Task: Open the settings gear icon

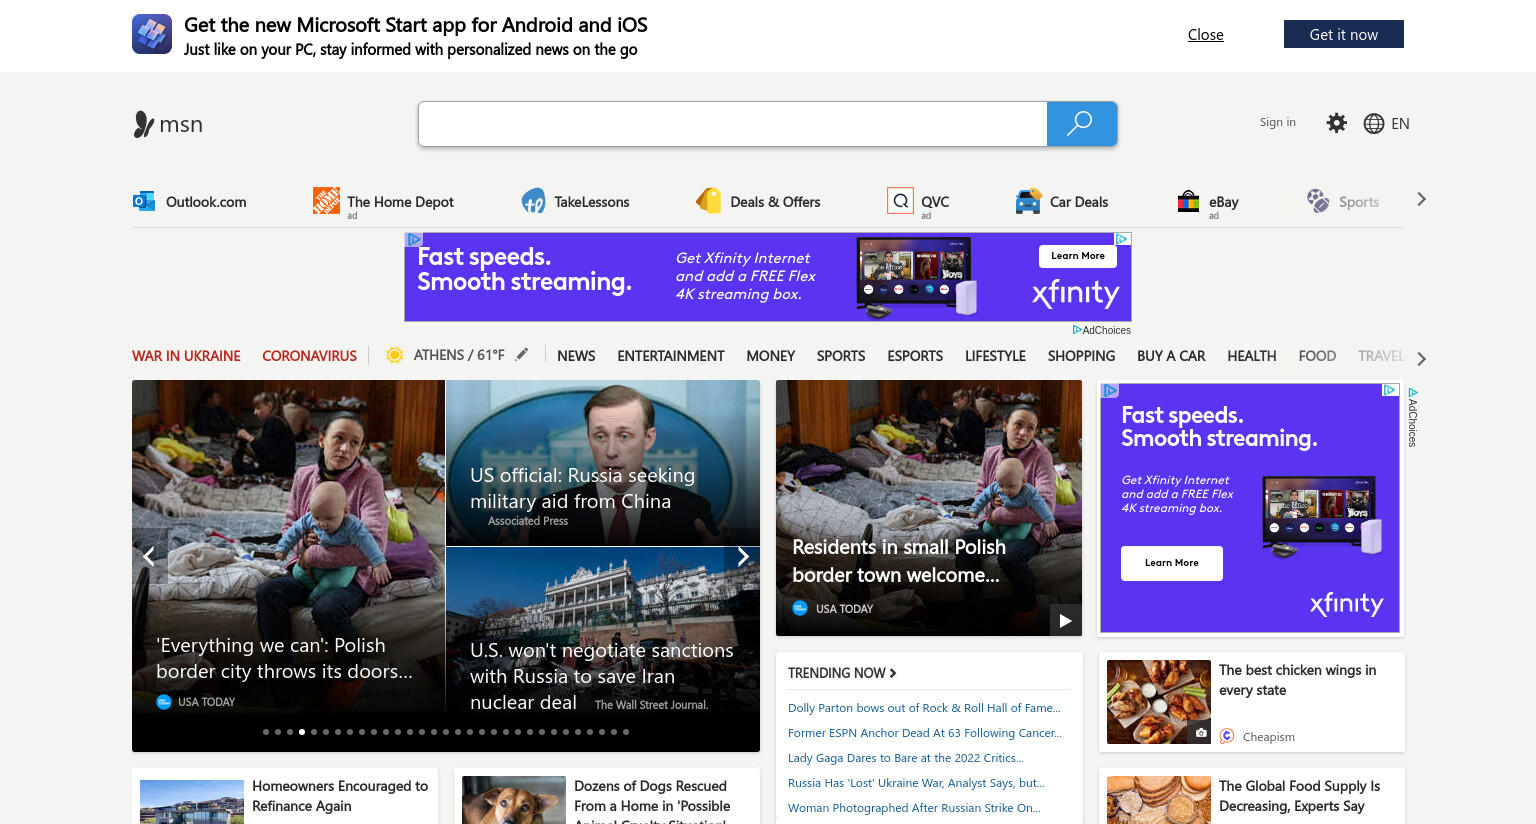Action: pos(1336,123)
